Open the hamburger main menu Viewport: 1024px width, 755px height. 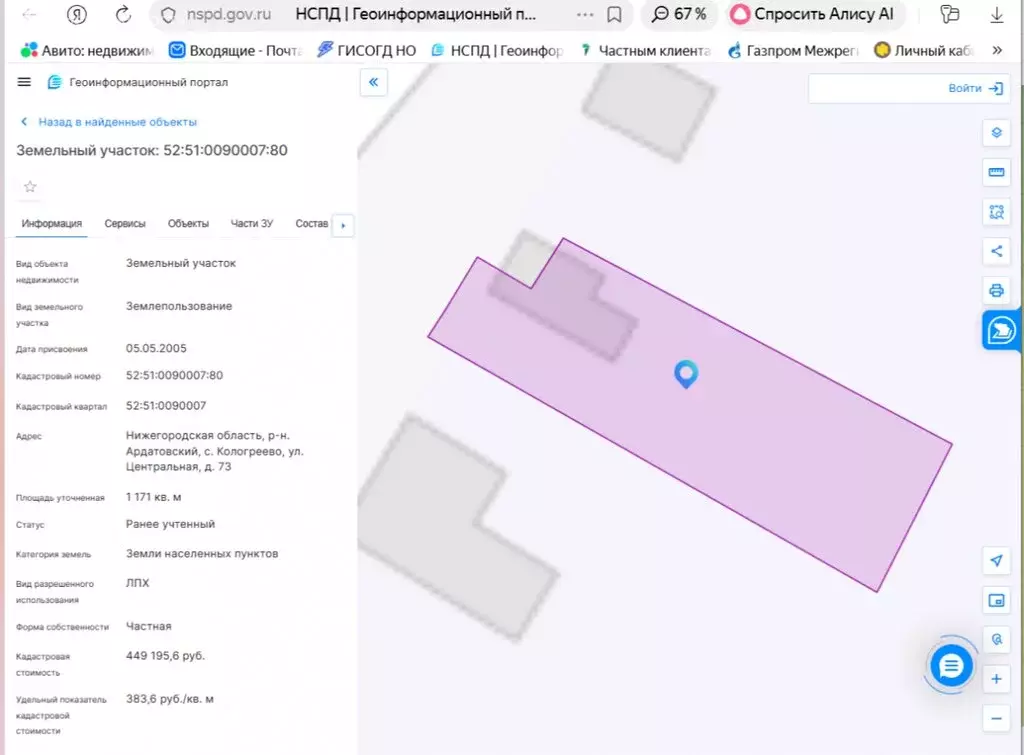point(24,82)
